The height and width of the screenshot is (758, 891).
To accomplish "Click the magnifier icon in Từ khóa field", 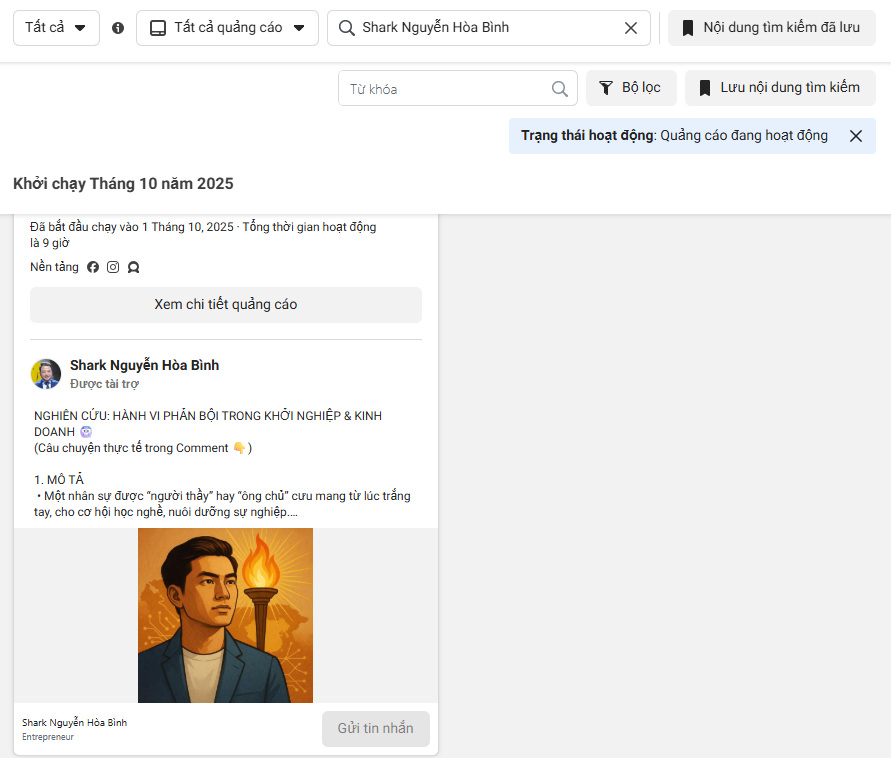I will pyautogui.click(x=560, y=89).
